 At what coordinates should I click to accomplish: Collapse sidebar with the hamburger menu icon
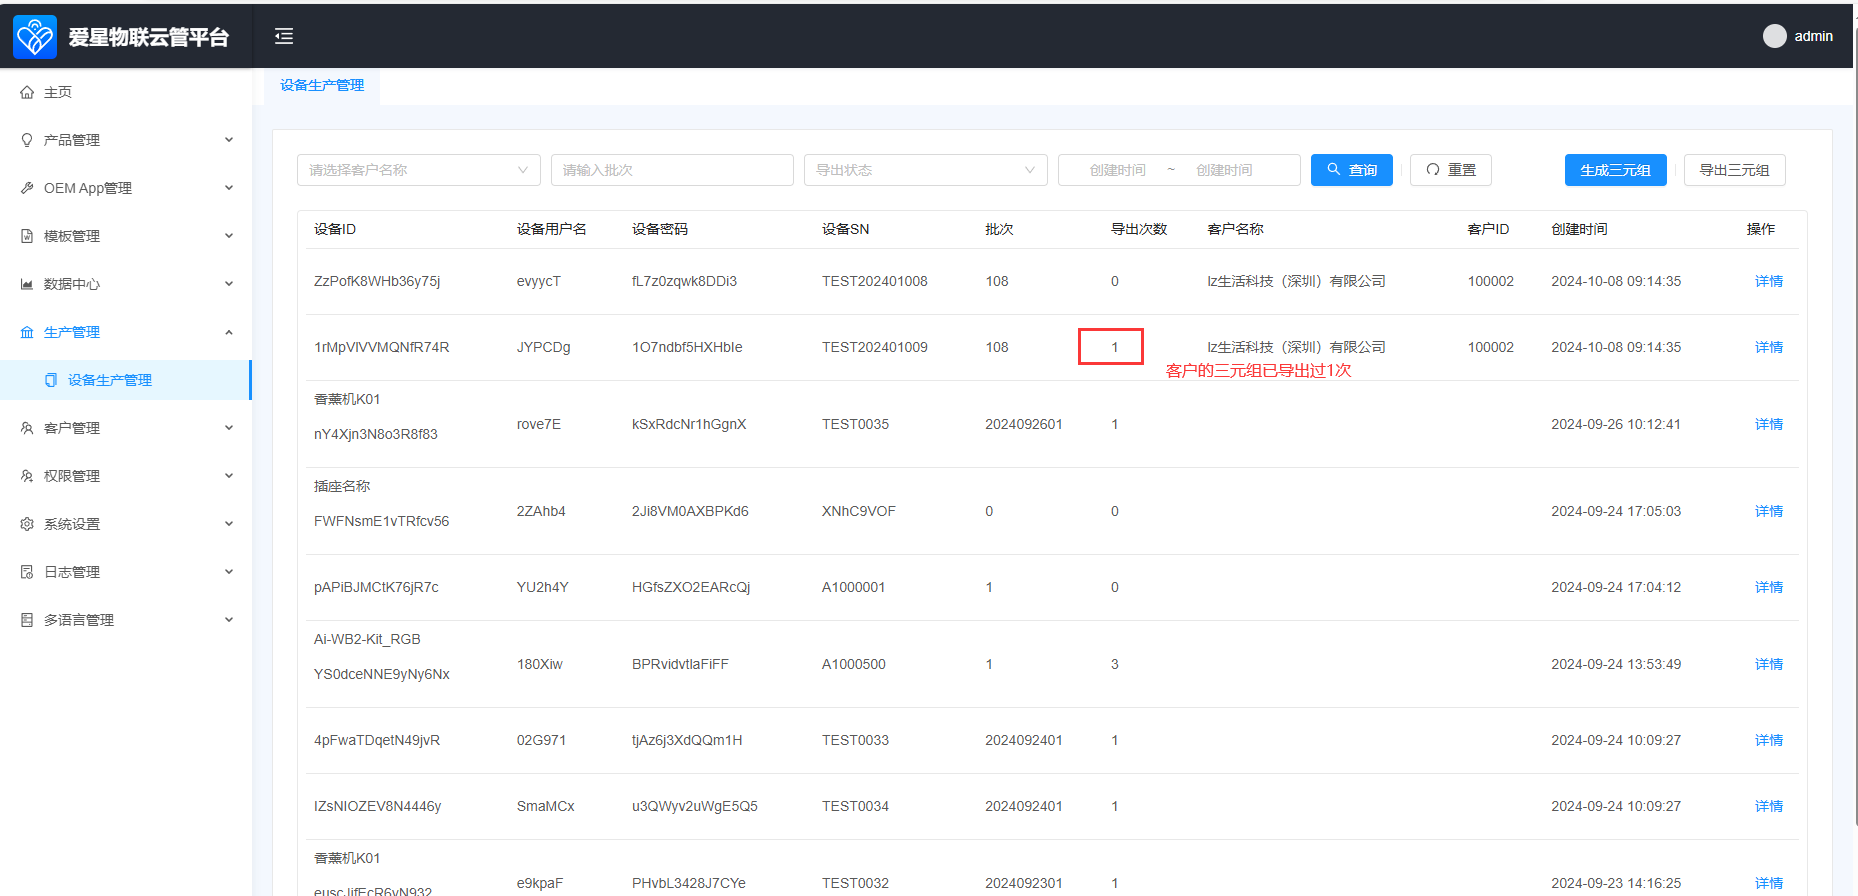pyautogui.click(x=284, y=36)
